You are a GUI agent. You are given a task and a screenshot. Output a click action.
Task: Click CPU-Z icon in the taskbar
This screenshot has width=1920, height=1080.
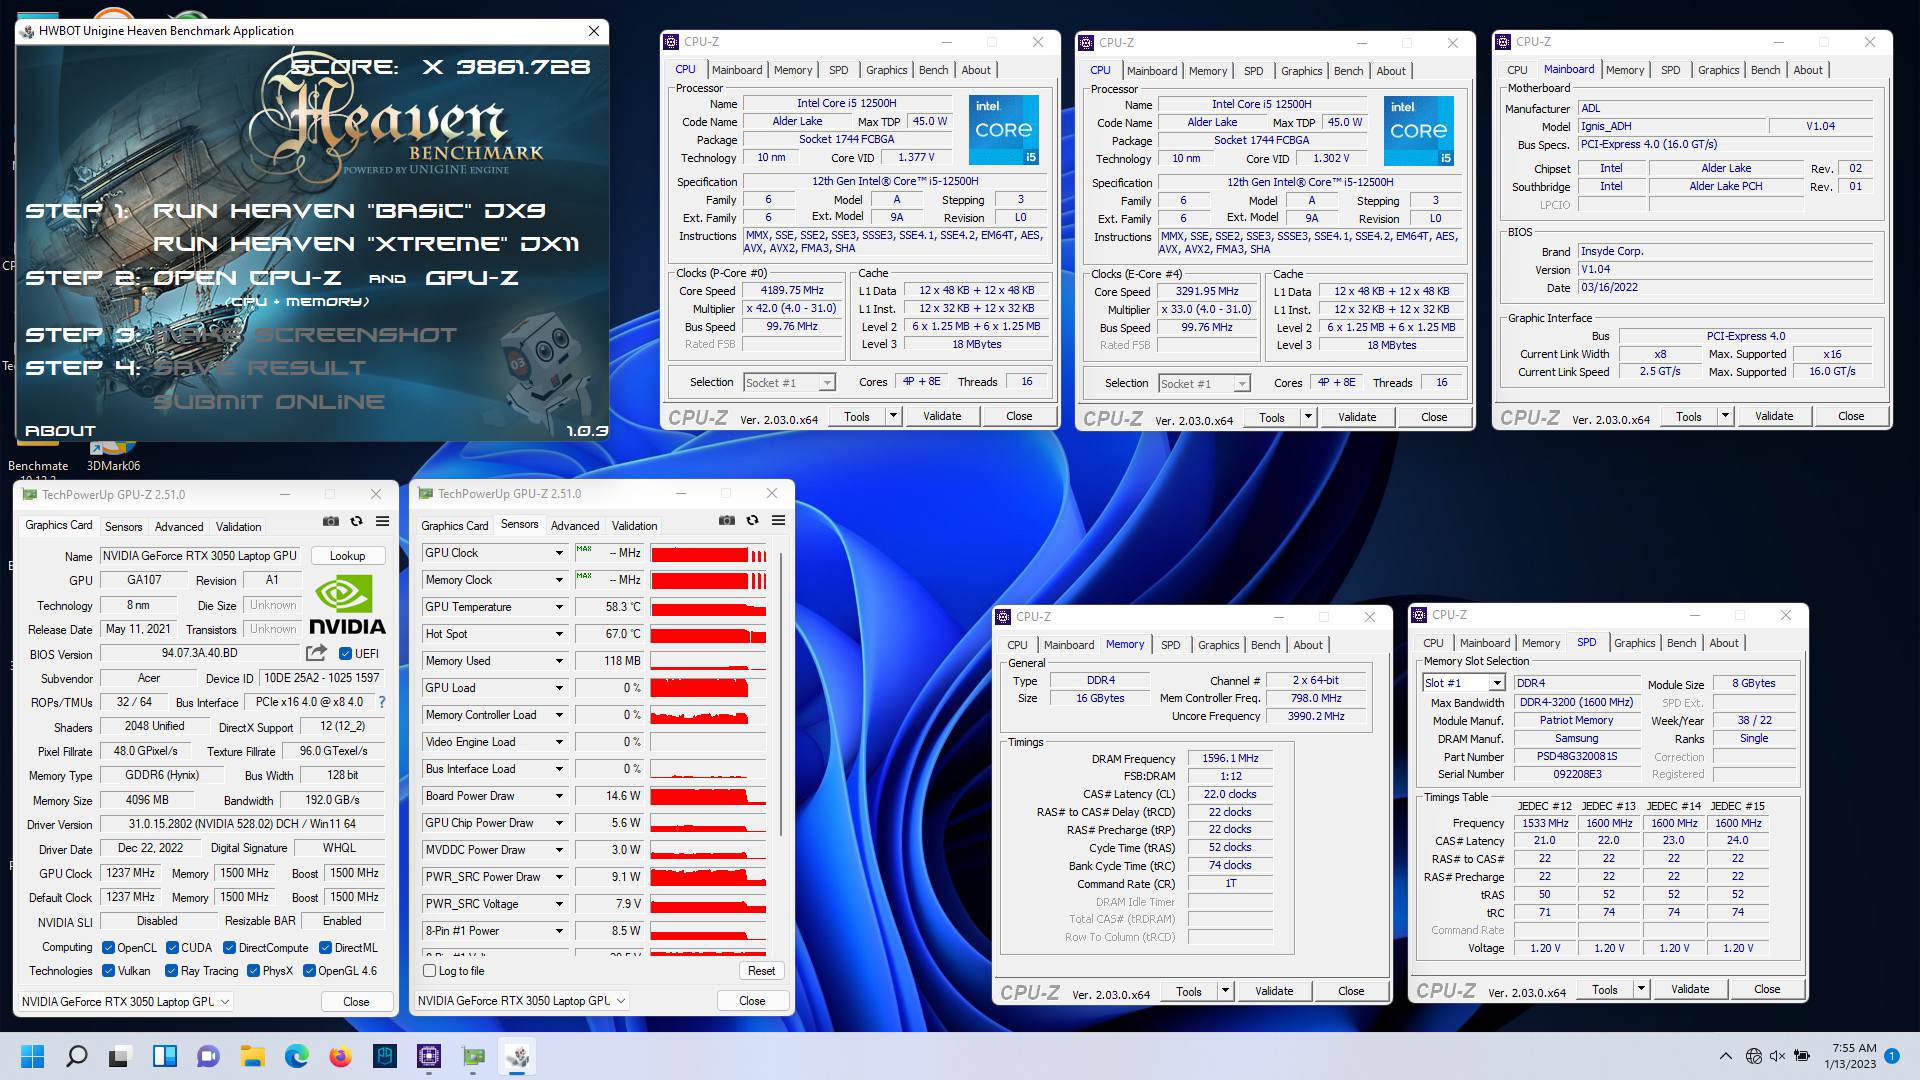(x=429, y=1056)
